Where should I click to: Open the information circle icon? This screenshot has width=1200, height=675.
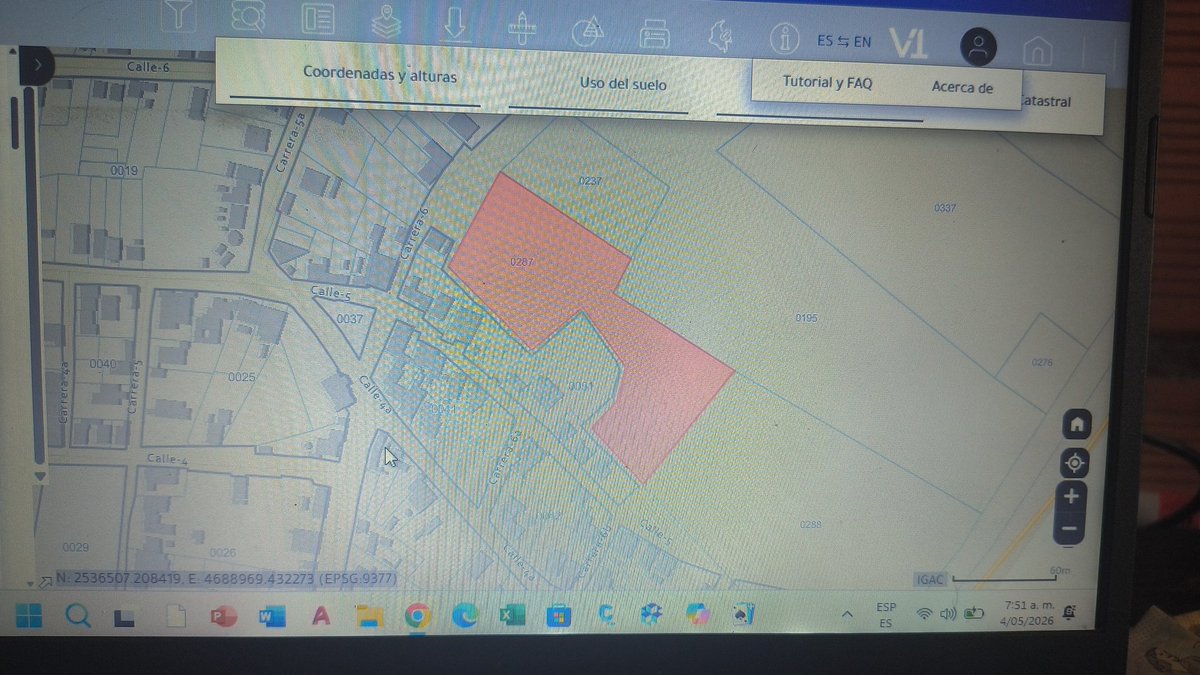(x=785, y=39)
